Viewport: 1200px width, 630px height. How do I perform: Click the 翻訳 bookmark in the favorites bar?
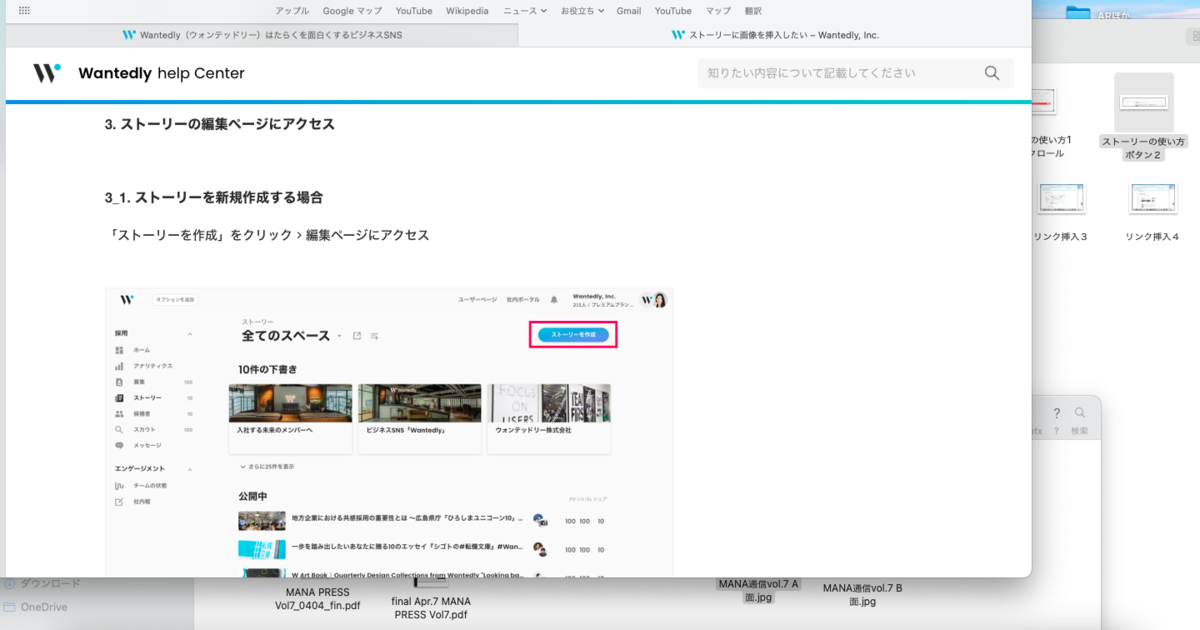click(752, 11)
